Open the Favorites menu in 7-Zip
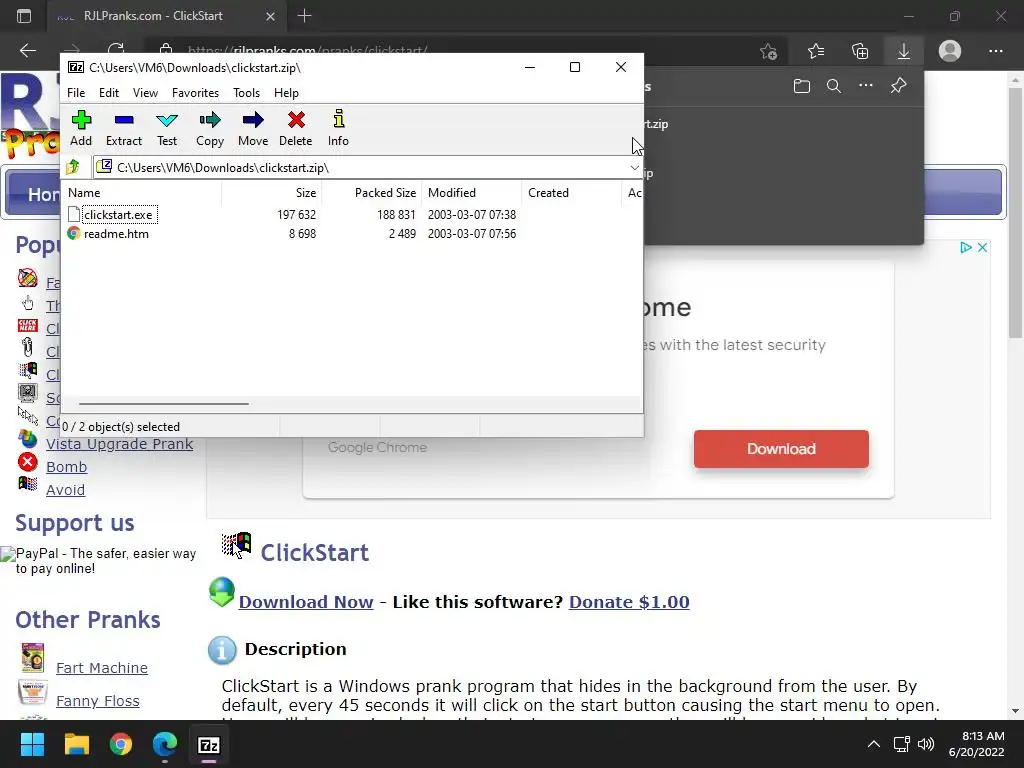This screenshot has width=1024, height=768. (195, 93)
